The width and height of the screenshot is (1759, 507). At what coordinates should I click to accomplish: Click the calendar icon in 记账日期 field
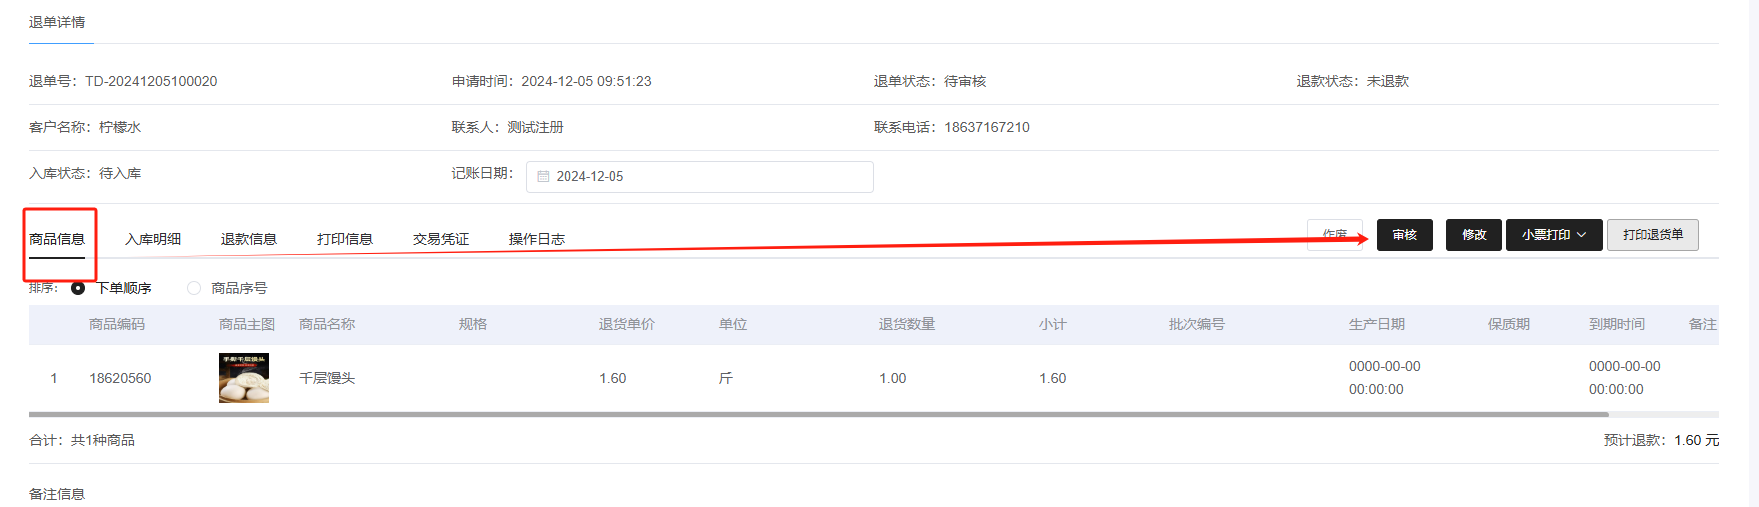coord(543,177)
